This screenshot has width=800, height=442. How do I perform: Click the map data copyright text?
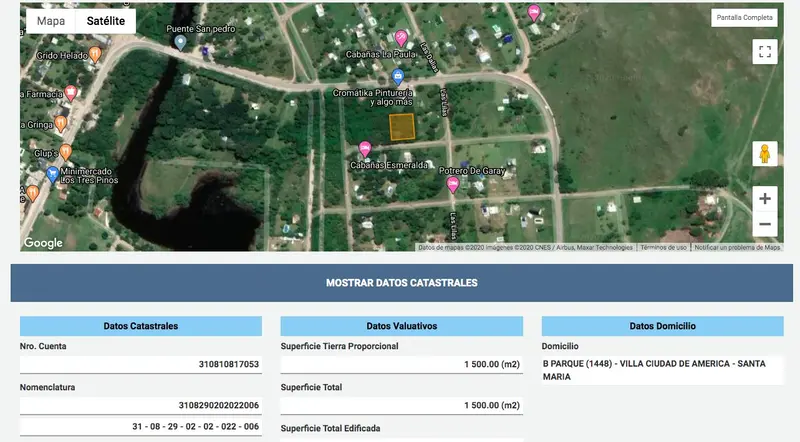click(x=526, y=248)
